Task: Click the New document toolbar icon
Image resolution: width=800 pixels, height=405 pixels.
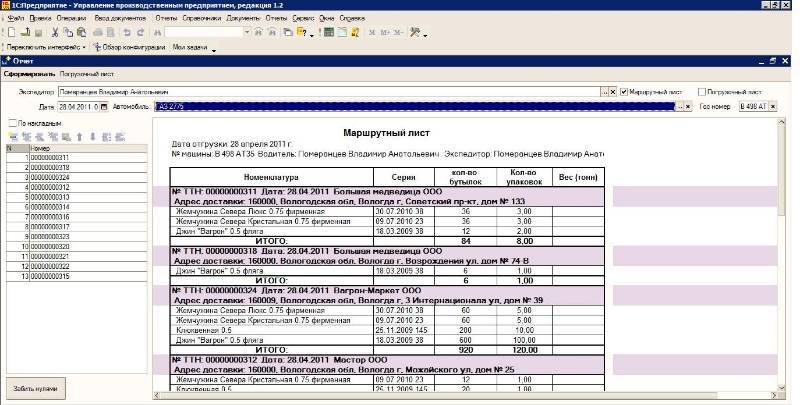Action: tap(9, 33)
